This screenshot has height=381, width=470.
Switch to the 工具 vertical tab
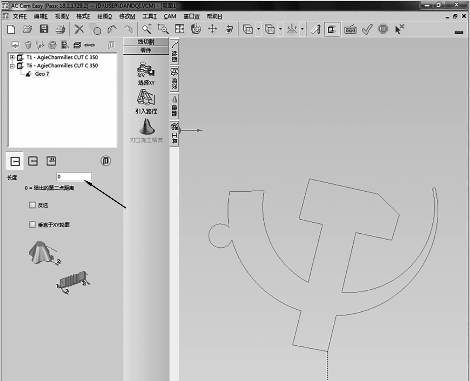(x=174, y=133)
